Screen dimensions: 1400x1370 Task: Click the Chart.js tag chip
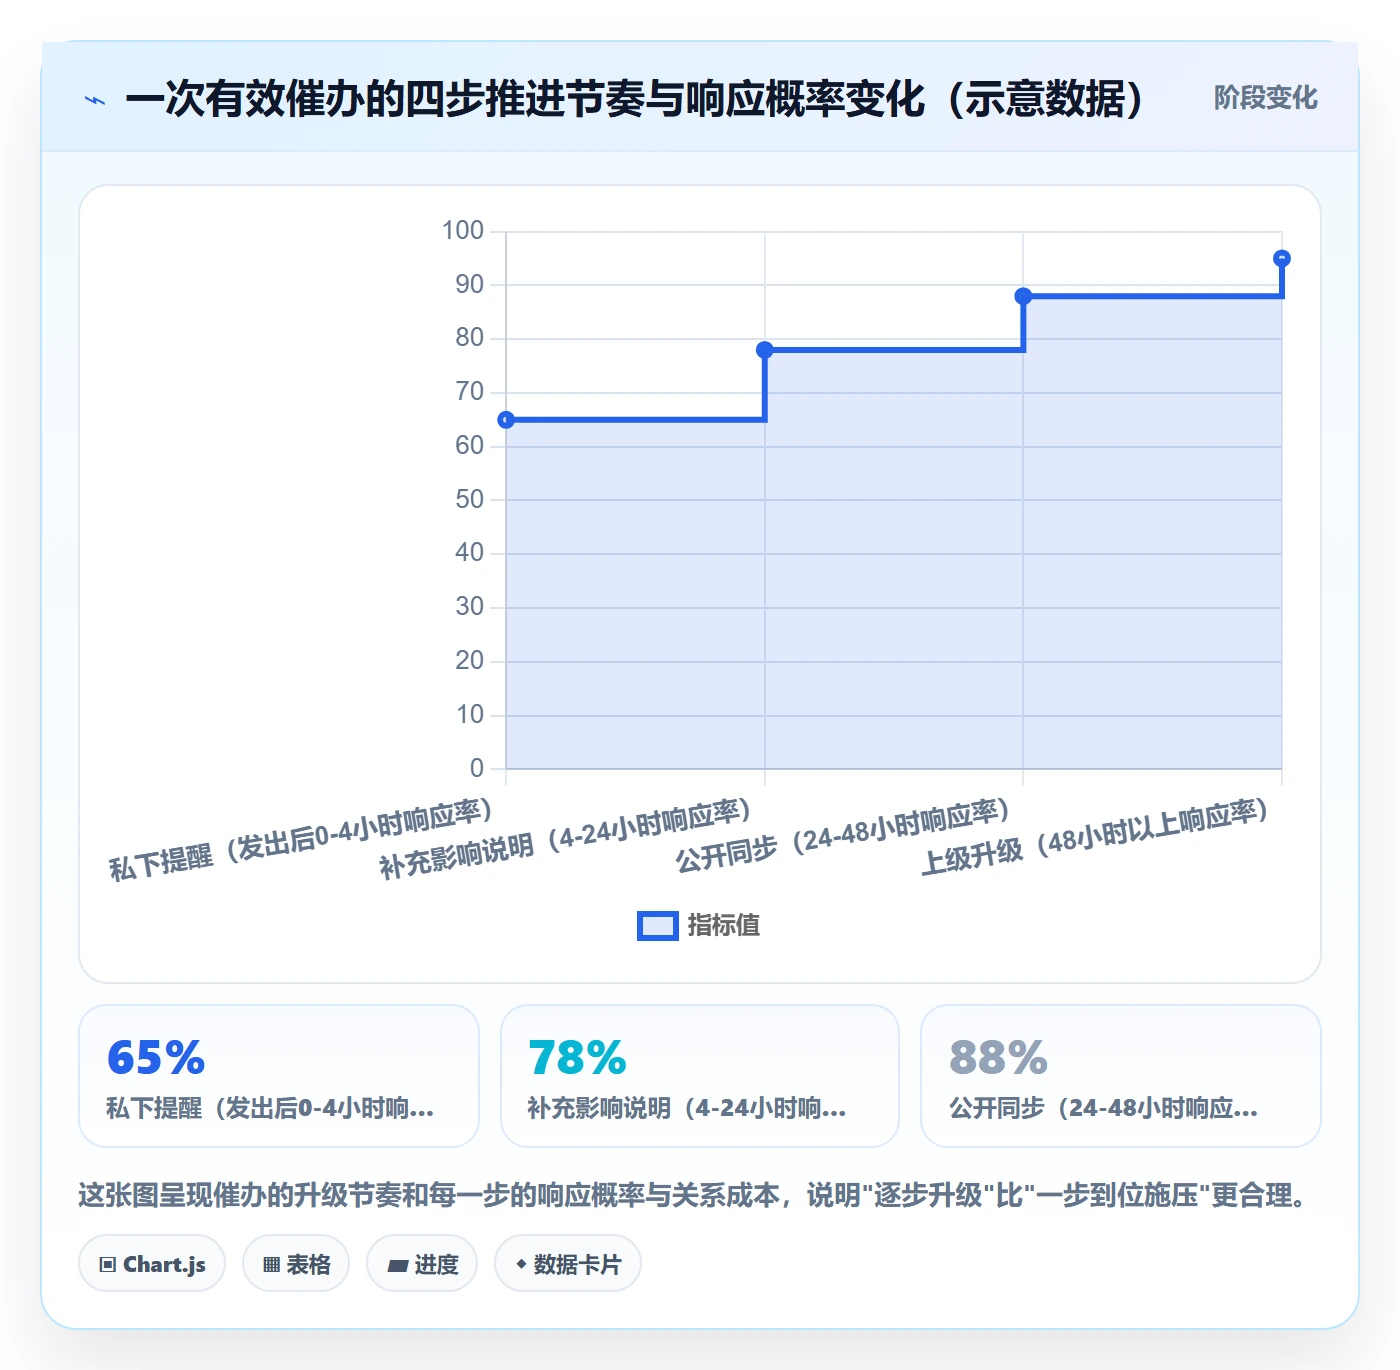pyautogui.click(x=152, y=1264)
